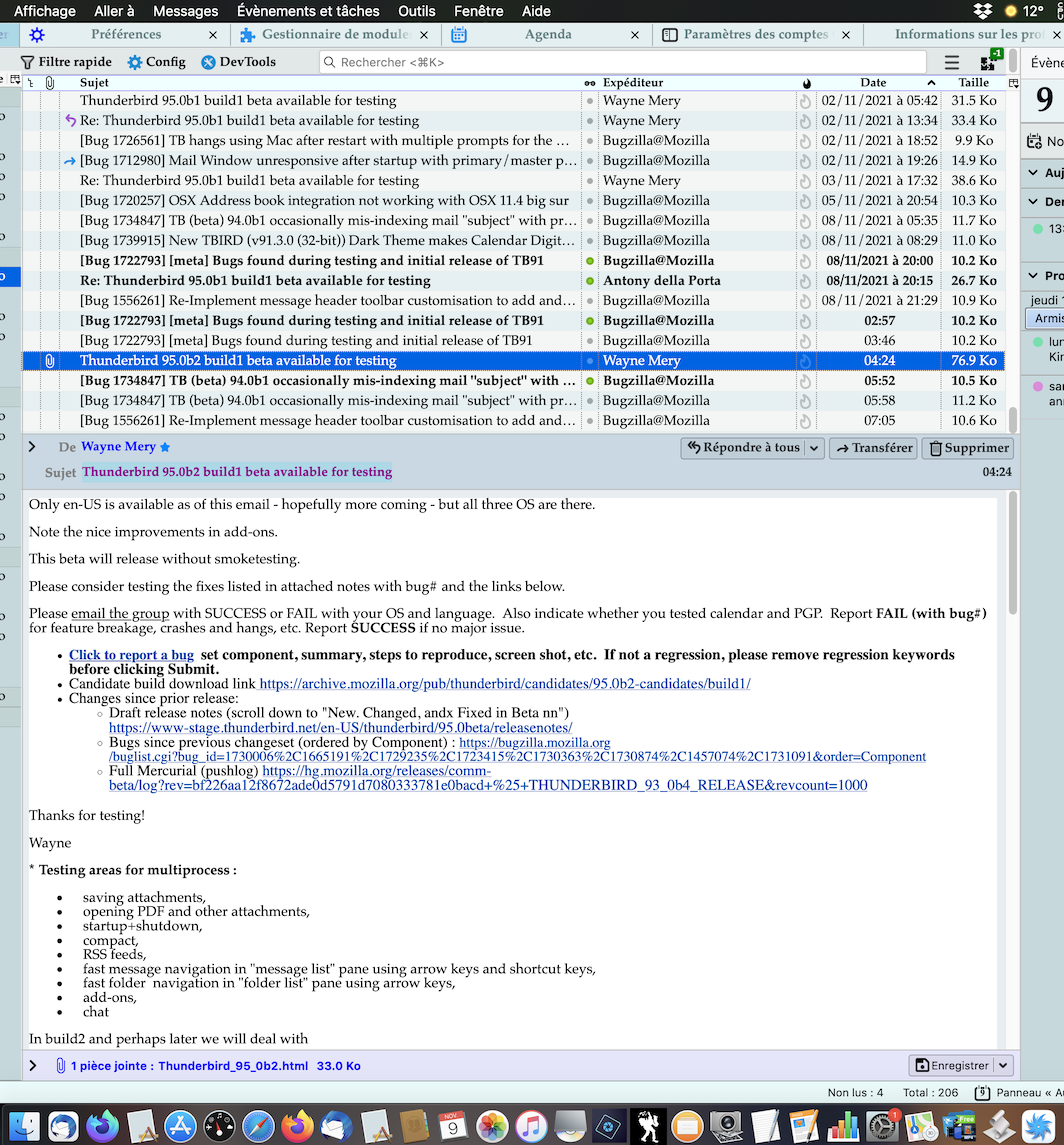Toggle read dot on the 05:52 Bug 1734847 message
Screen dimensions: 1064x1145
click(x=590, y=381)
